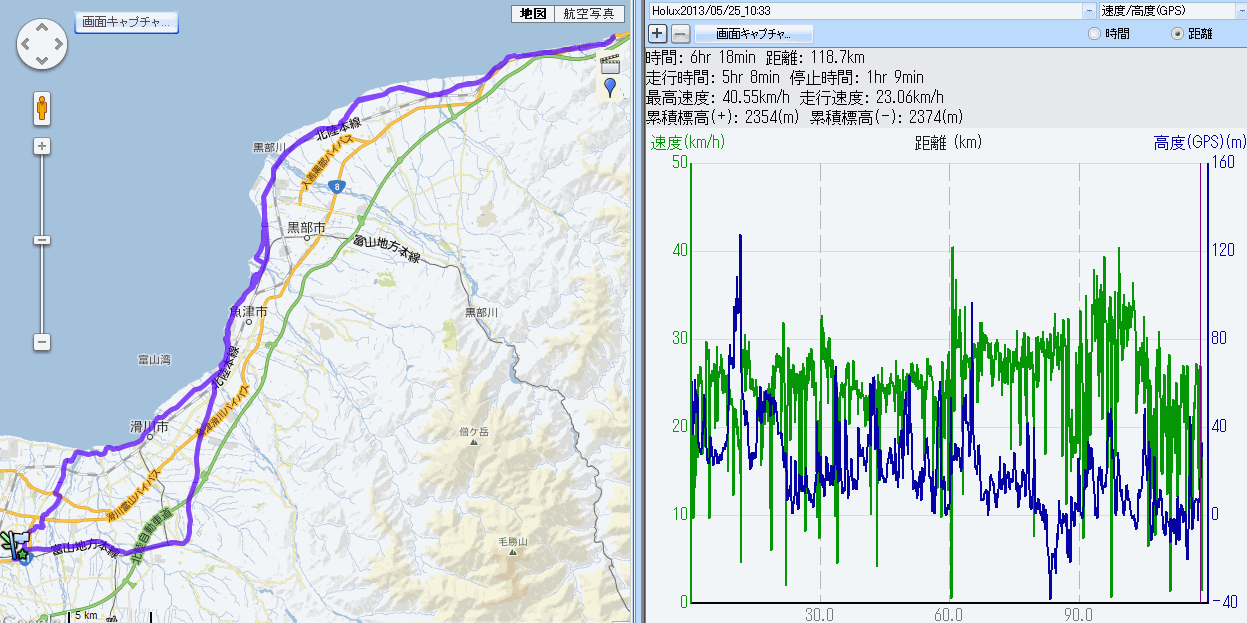Pick the Street View pegman icon

[42, 108]
